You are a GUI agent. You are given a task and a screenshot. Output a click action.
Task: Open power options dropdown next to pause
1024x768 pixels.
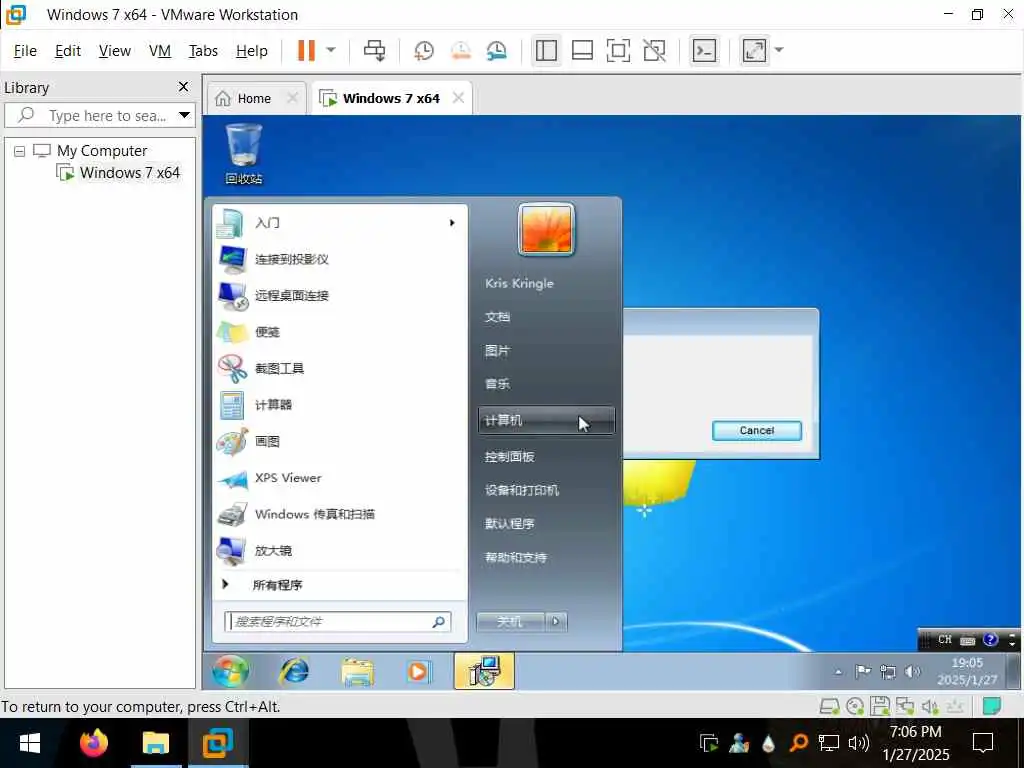(x=331, y=50)
